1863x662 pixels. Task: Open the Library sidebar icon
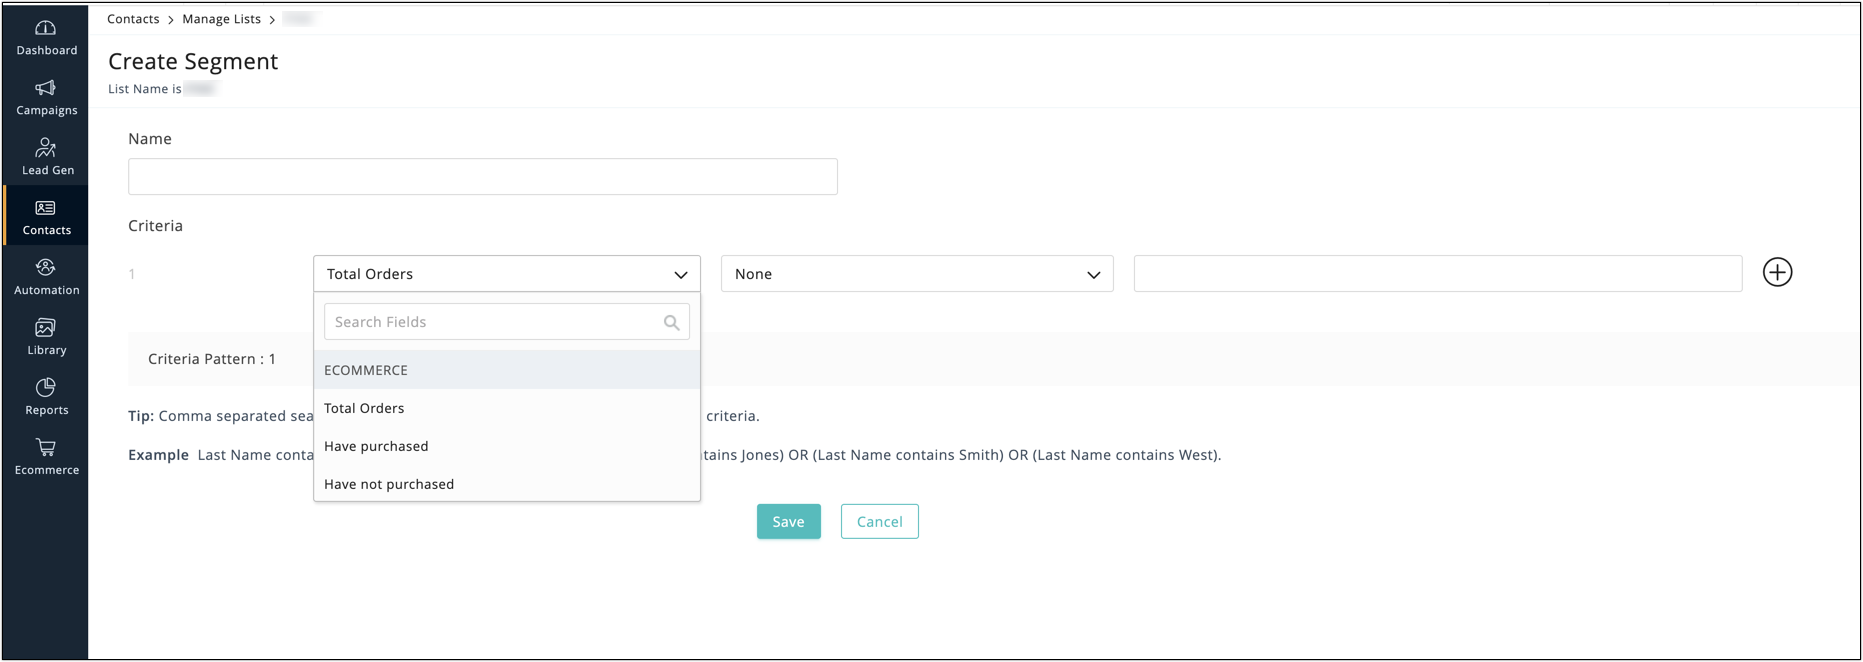click(46, 328)
